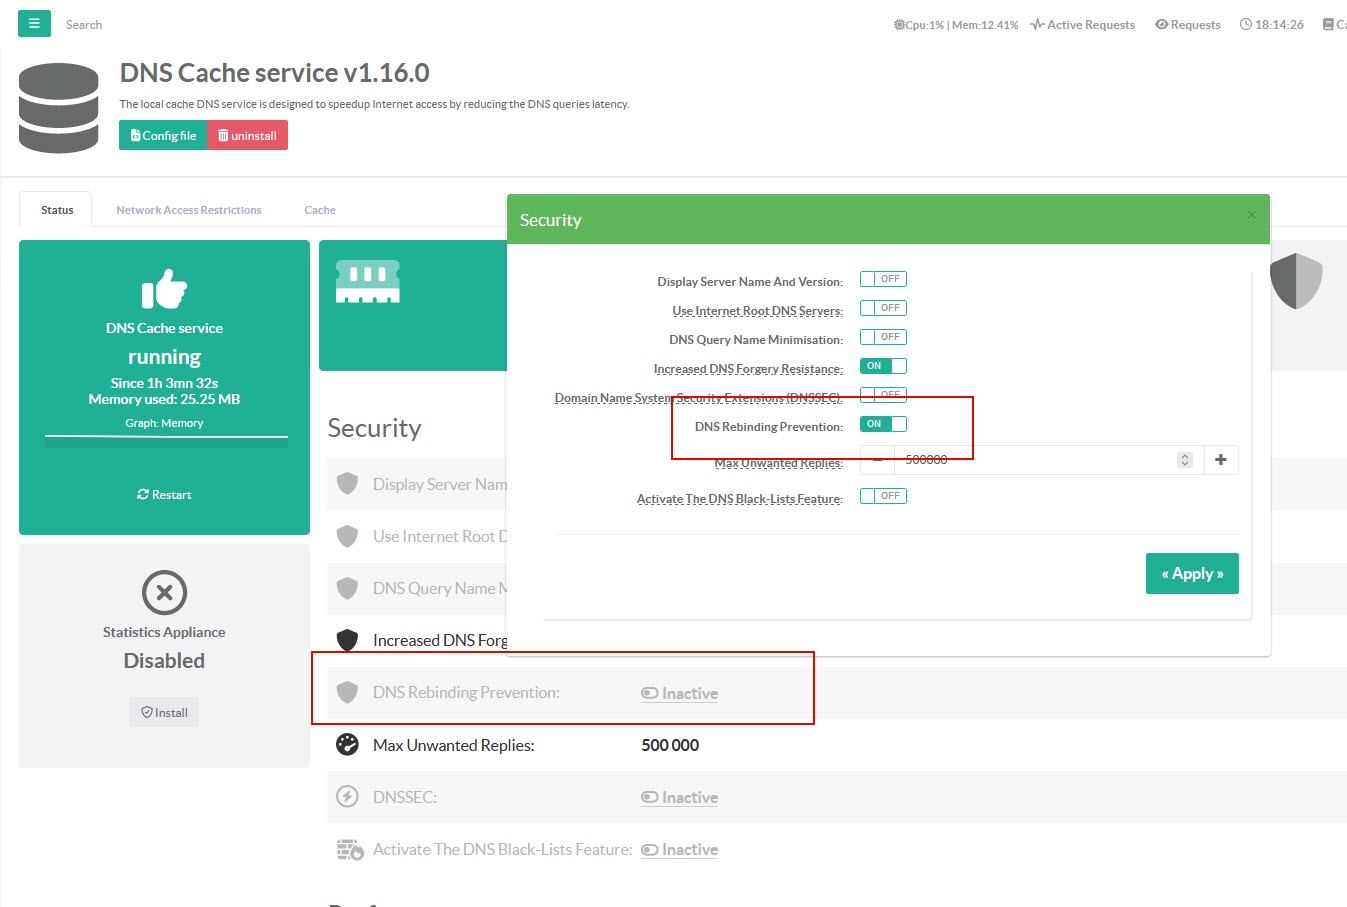Click the red uninstall button
Image resolution: width=1347 pixels, height=907 pixels.
(247, 136)
